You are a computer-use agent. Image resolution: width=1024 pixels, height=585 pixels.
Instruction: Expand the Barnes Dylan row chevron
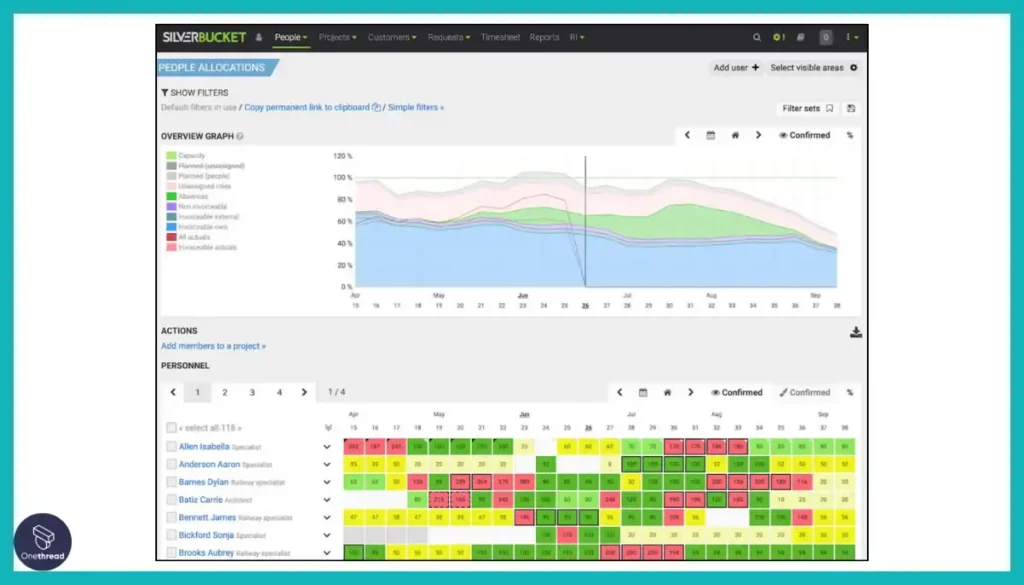click(x=327, y=482)
